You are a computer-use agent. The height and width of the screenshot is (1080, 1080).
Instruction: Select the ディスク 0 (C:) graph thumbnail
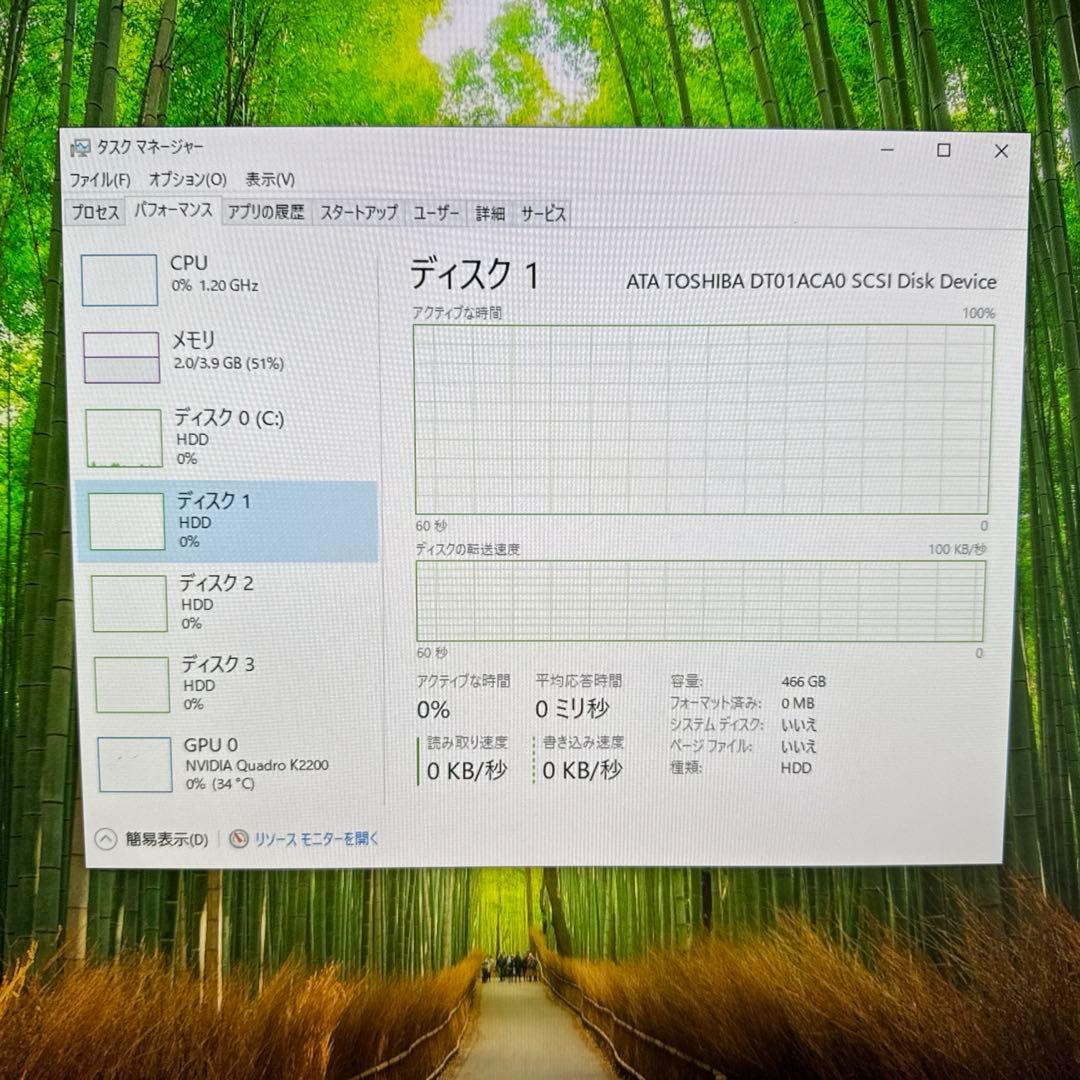tap(123, 438)
